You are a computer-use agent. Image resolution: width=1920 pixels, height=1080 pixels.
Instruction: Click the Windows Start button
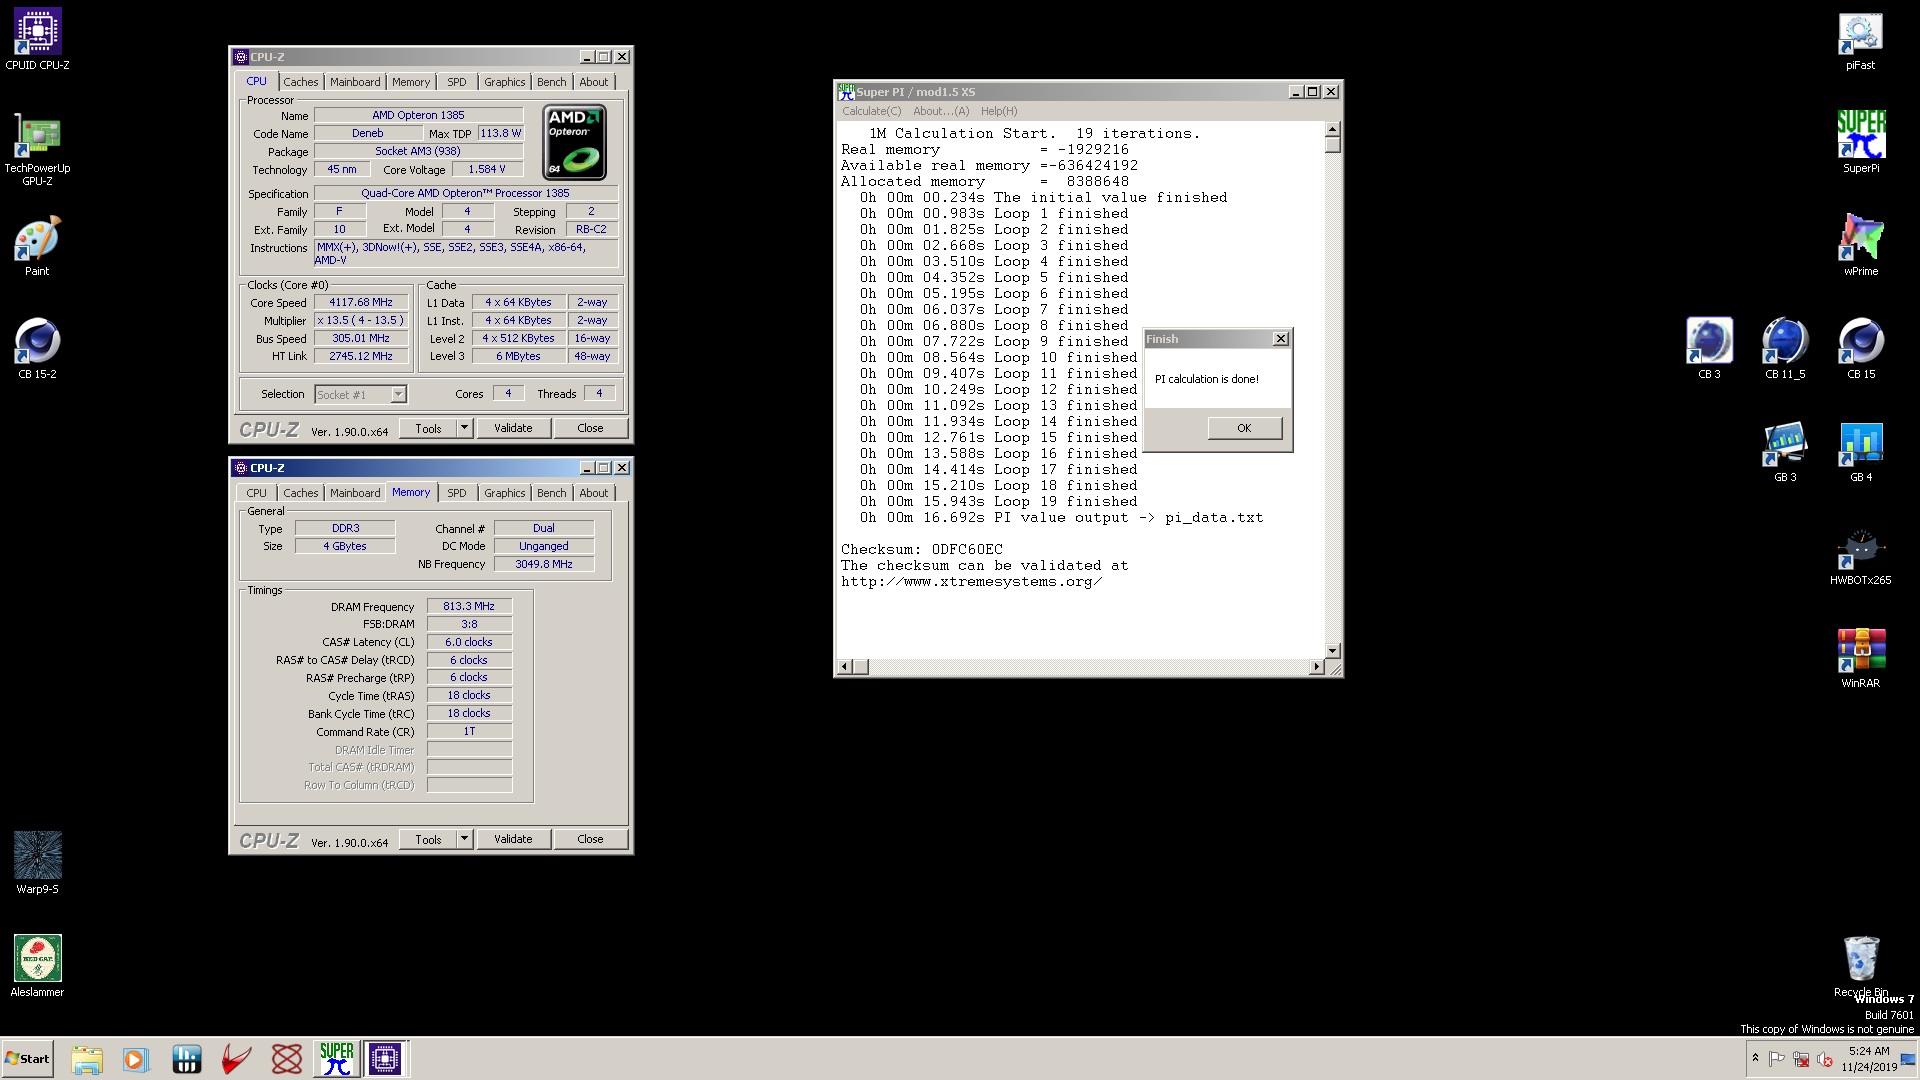click(27, 1059)
